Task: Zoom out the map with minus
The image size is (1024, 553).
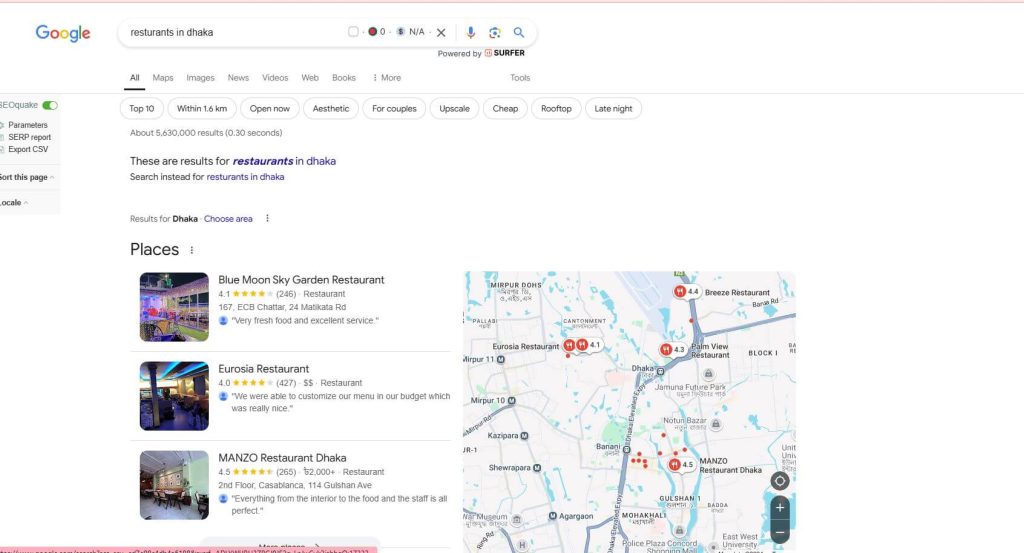Action: pyautogui.click(x=780, y=533)
